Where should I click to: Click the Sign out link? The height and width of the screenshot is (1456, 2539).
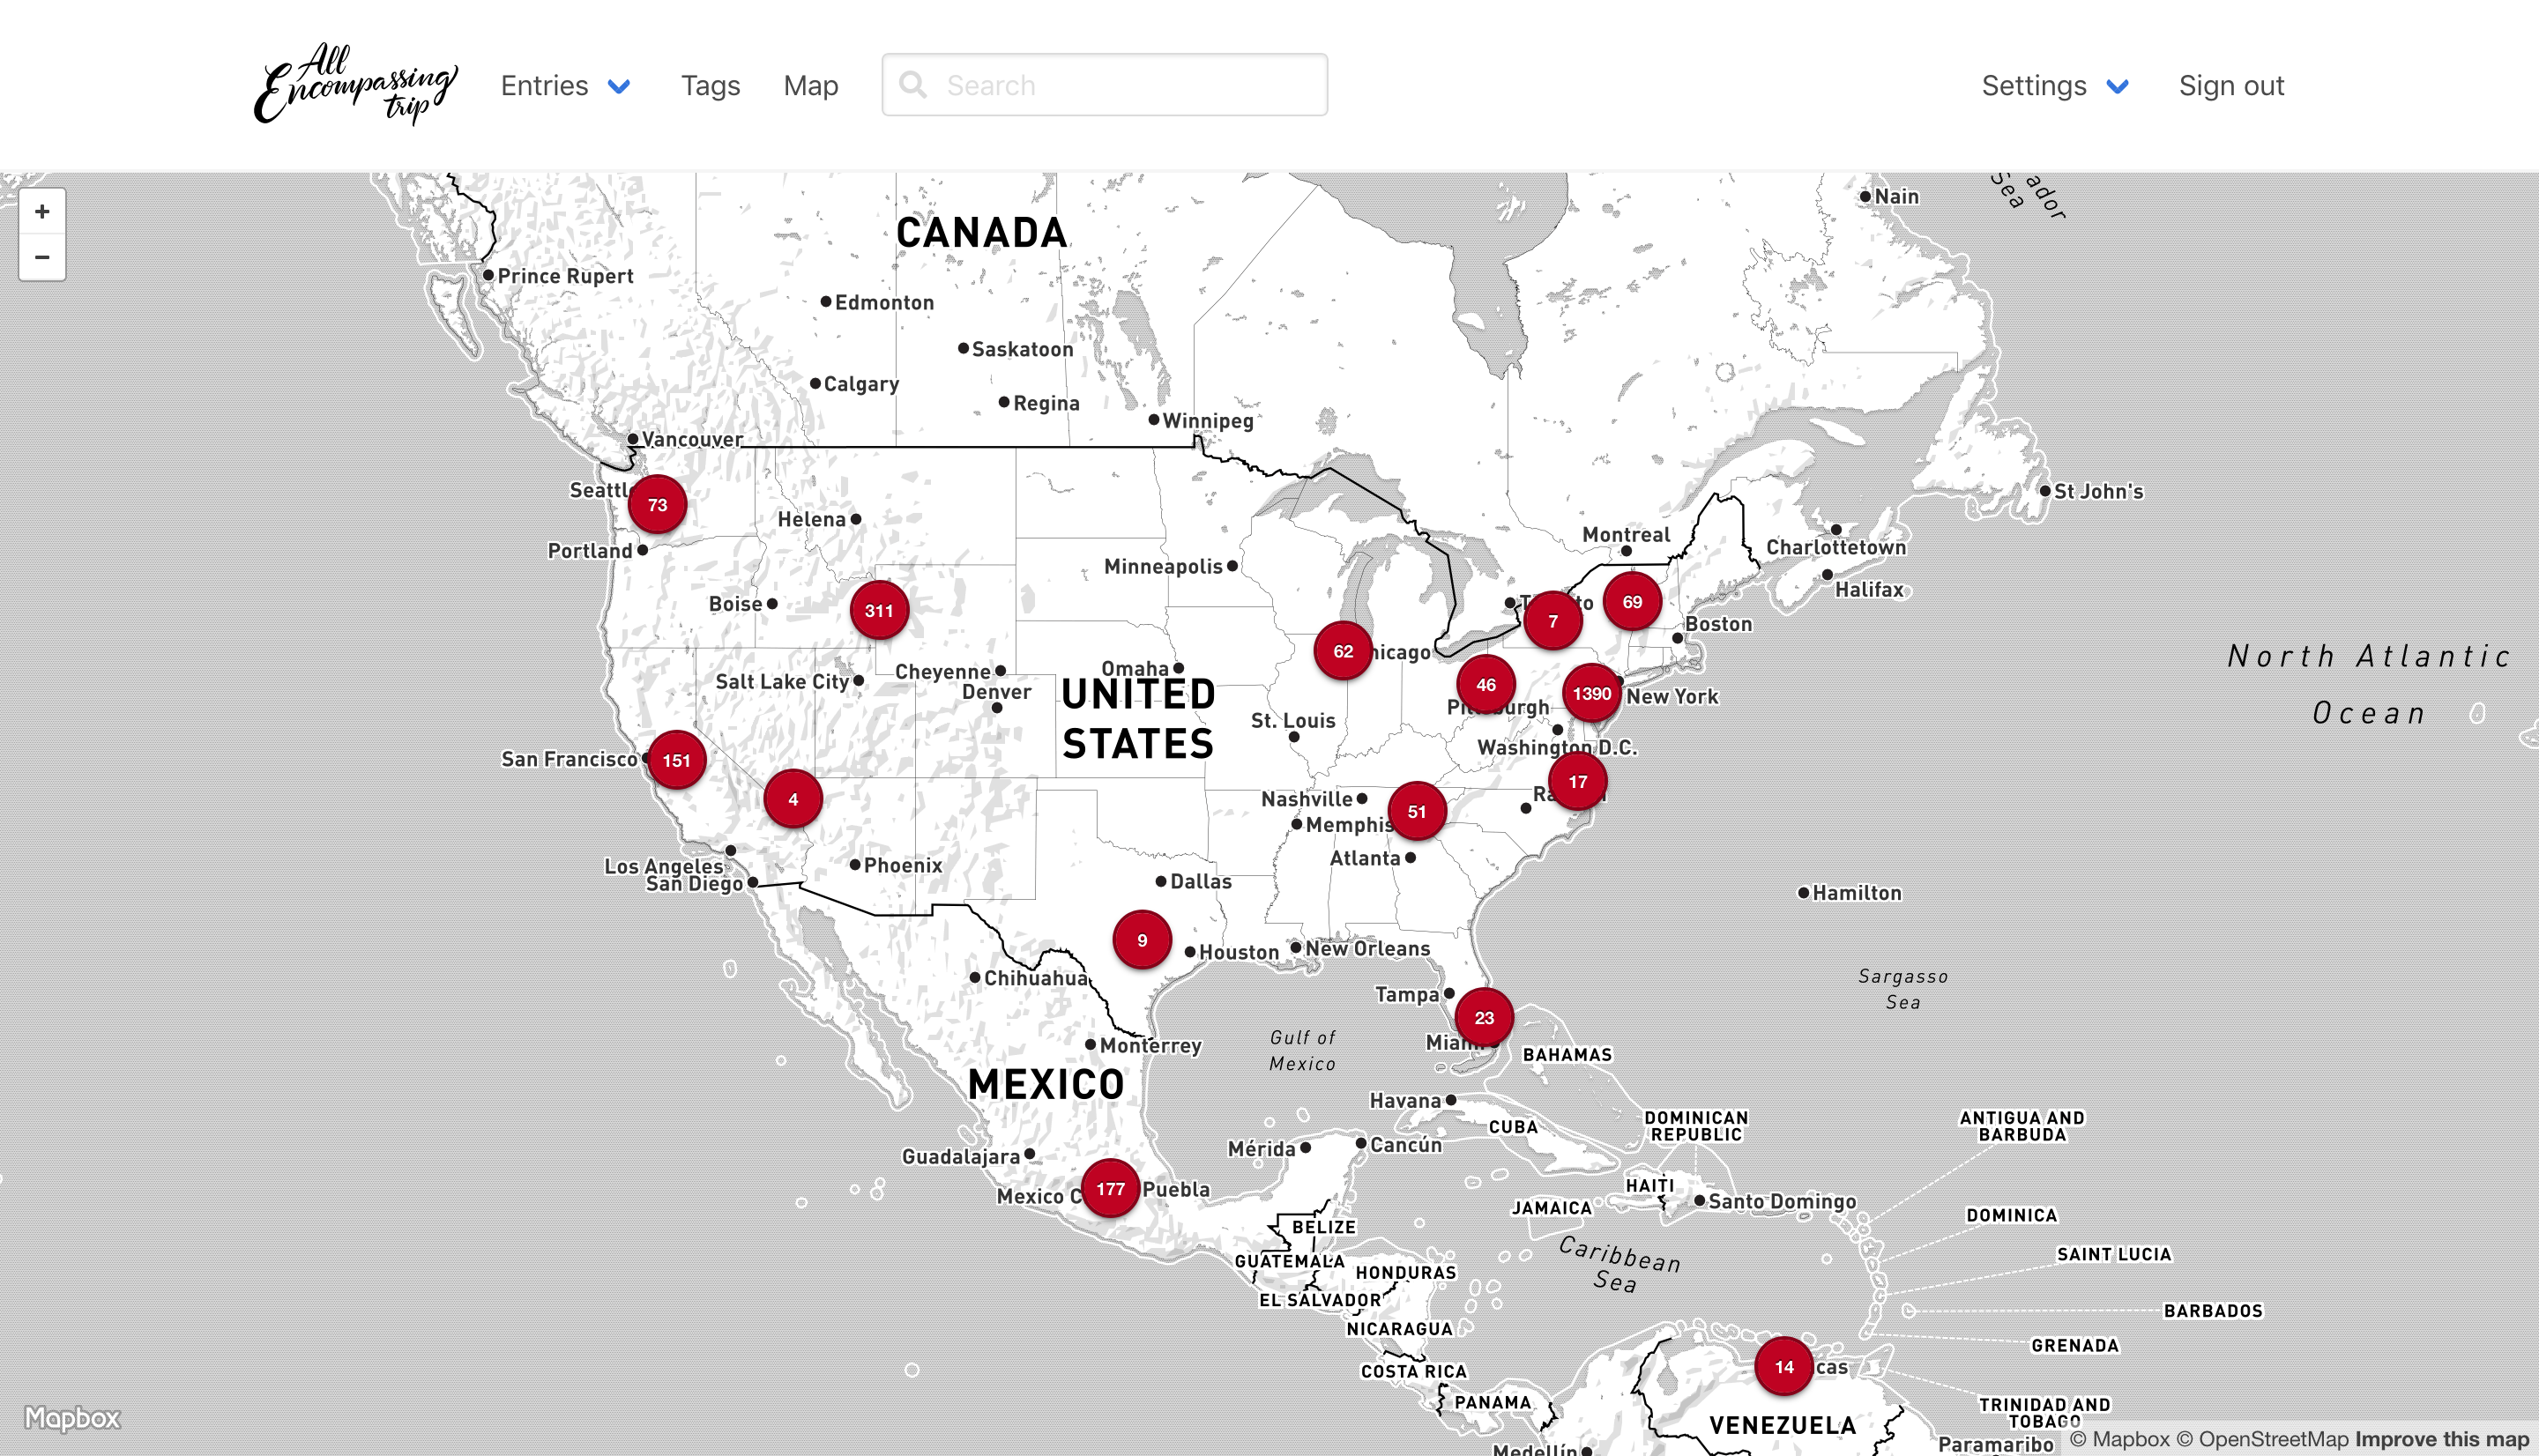[x=2231, y=86]
